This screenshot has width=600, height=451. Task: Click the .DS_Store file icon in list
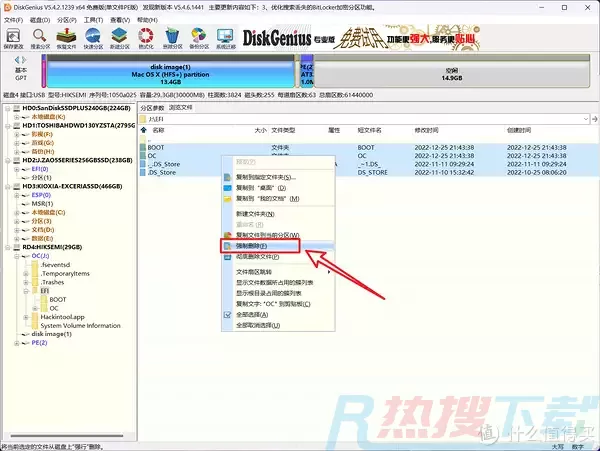143,173
